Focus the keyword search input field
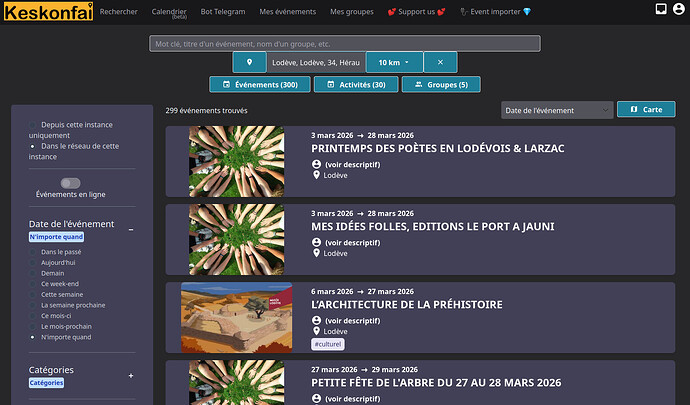The width and height of the screenshot is (690, 405). click(345, 44)
